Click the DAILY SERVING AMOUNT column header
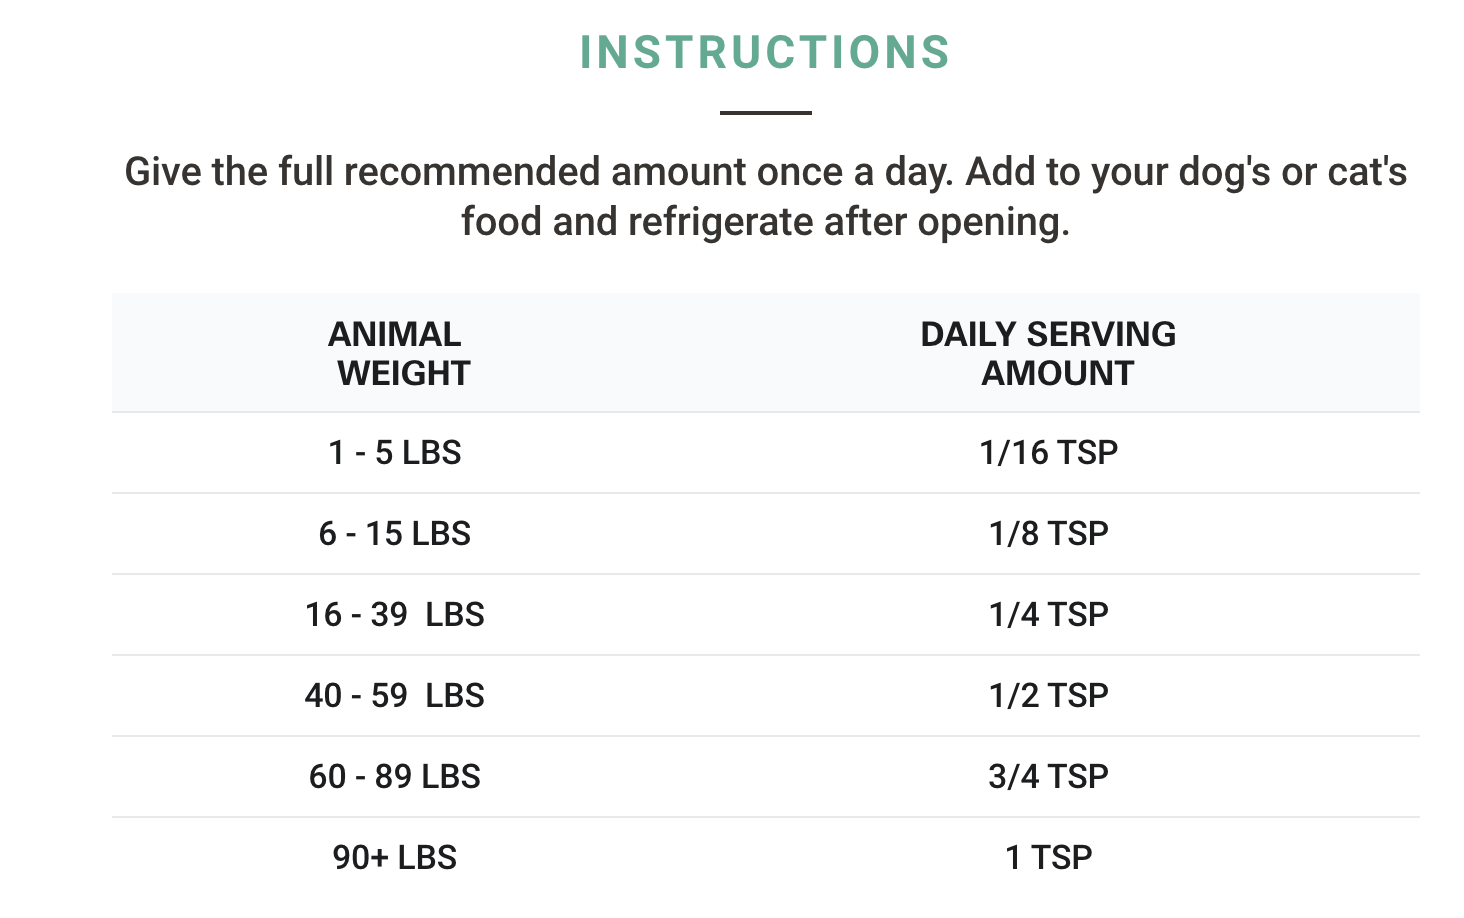 point(1049,353)
